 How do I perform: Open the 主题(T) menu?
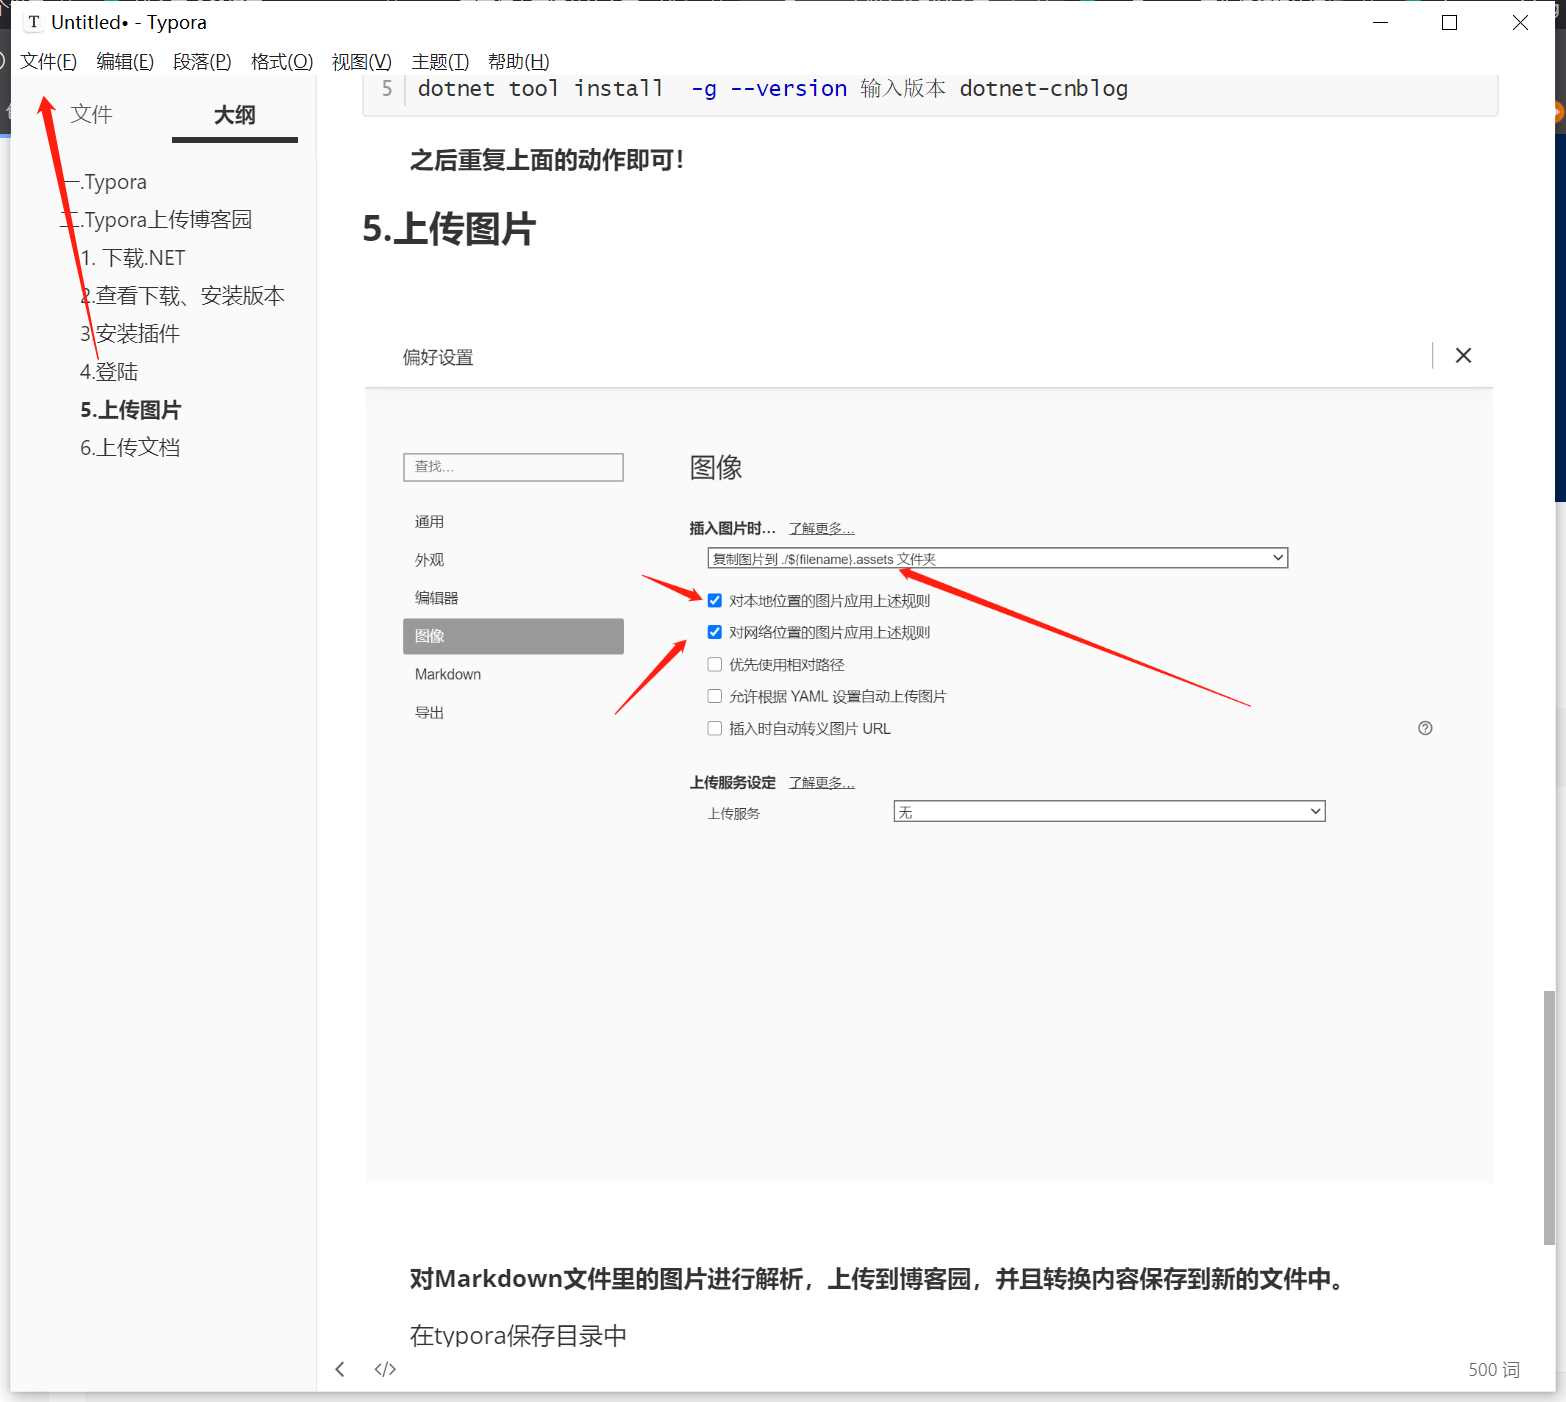click(x=440, y=62)
